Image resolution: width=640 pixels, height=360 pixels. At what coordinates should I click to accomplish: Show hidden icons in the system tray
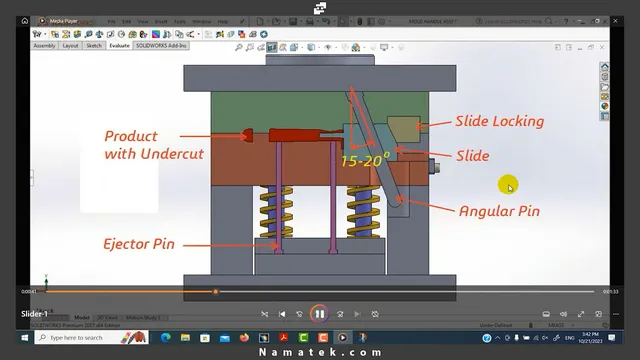(498, 338)
